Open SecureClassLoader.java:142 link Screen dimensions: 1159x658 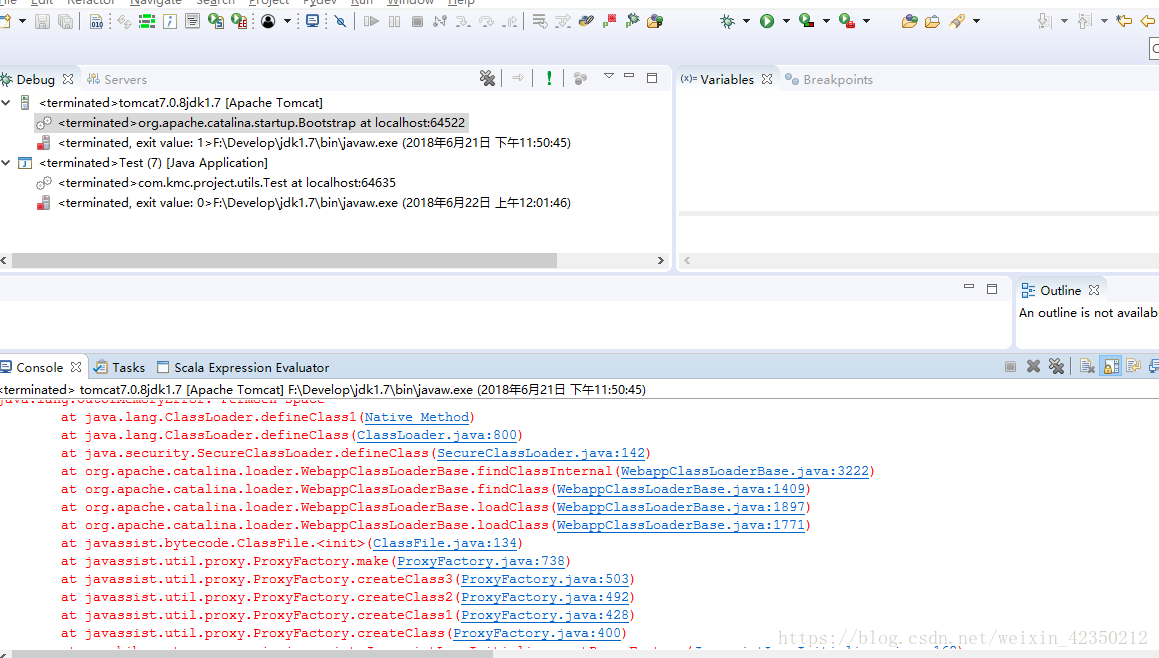tap(541, 453)
